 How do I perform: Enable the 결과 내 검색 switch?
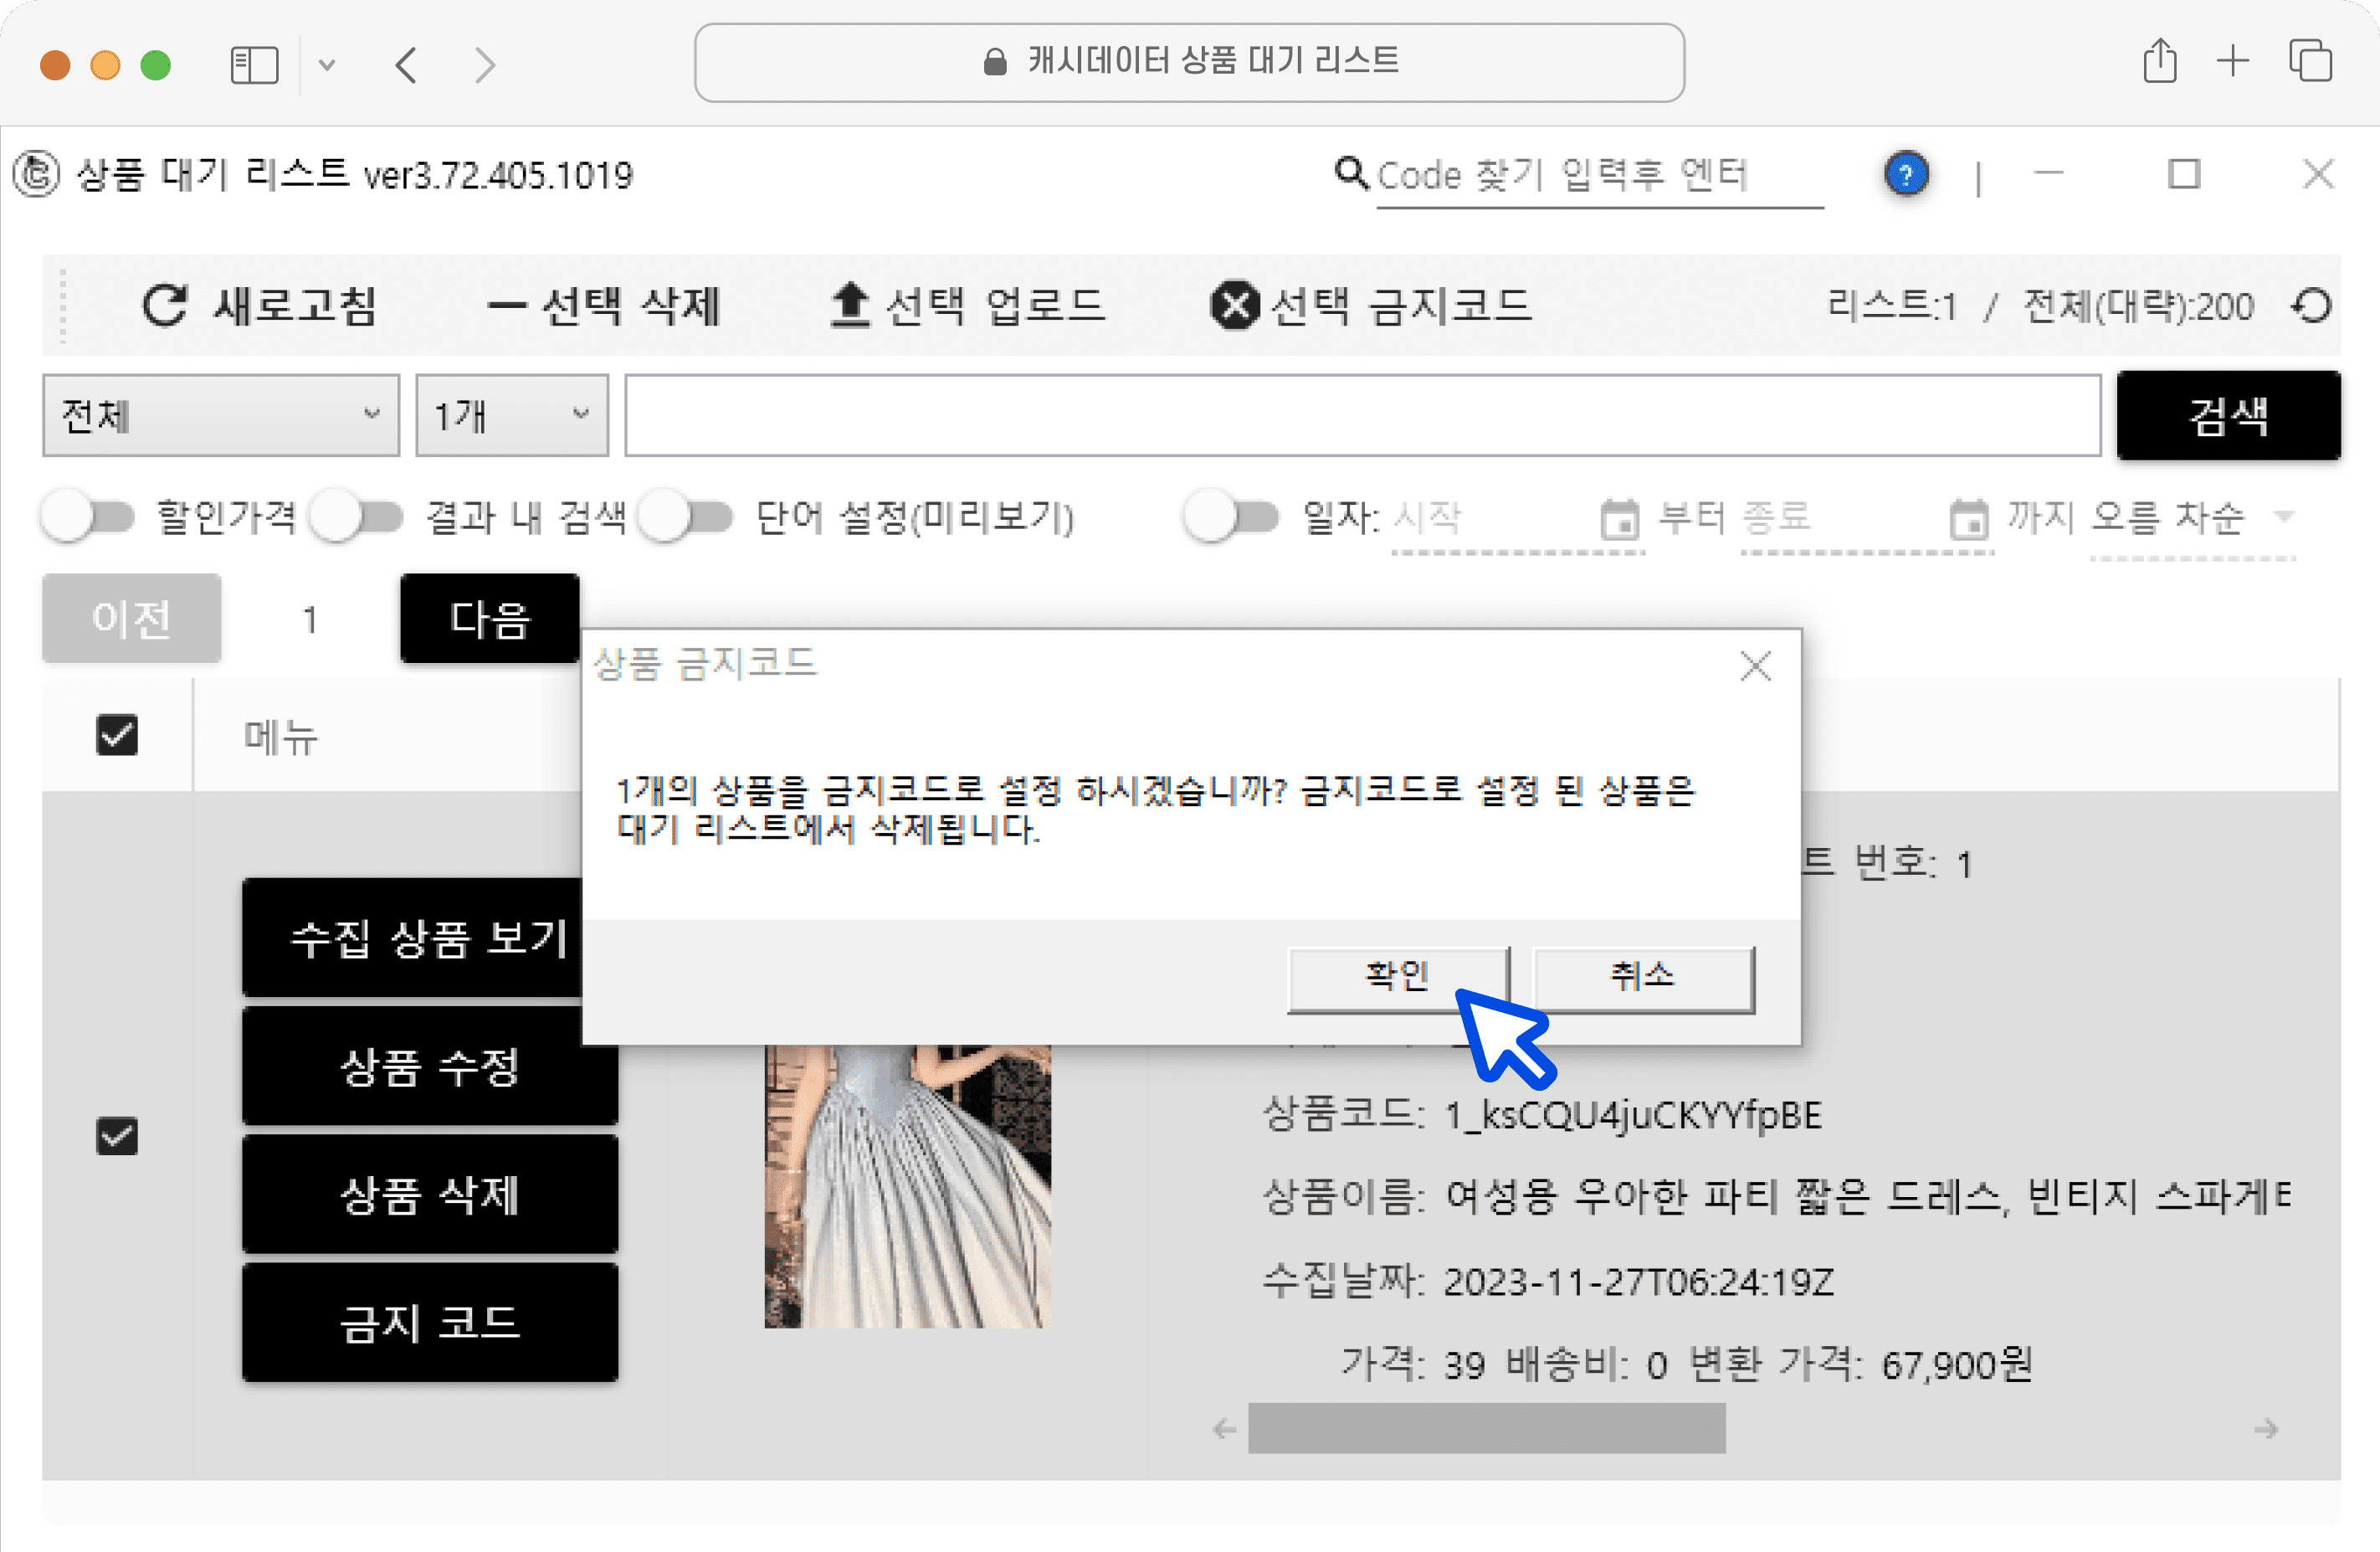click(x=357, y=517)
